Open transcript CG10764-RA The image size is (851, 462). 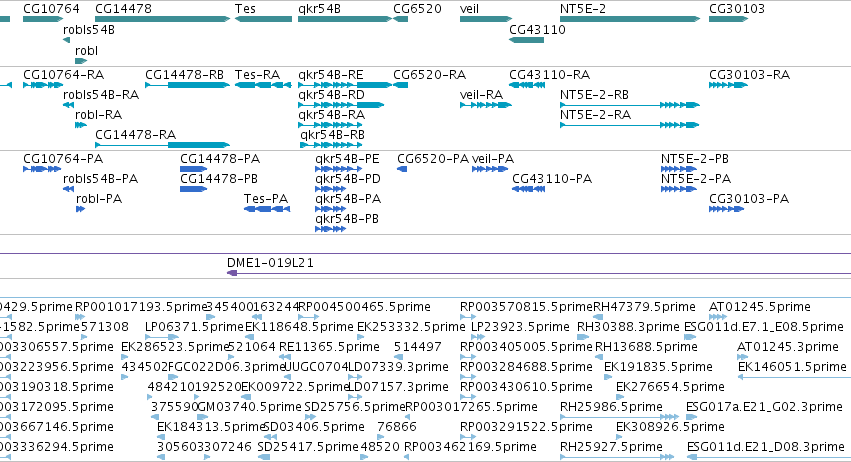(43, 85)
